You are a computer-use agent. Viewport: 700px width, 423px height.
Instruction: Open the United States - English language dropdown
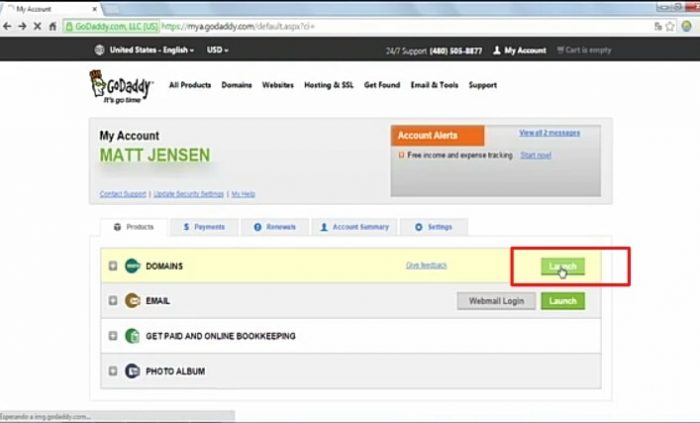pyautogui.click(x=152, y=50)
